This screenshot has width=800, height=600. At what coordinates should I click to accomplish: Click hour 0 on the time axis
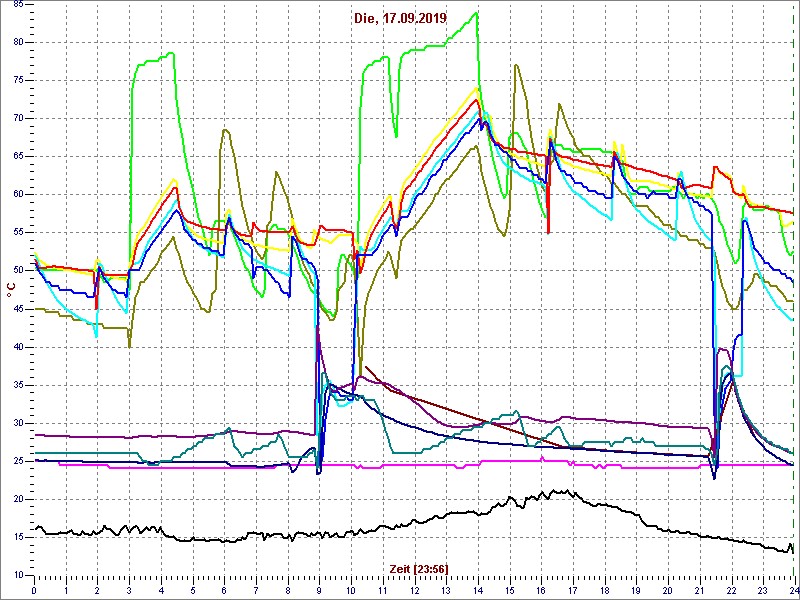pos(34,591)
